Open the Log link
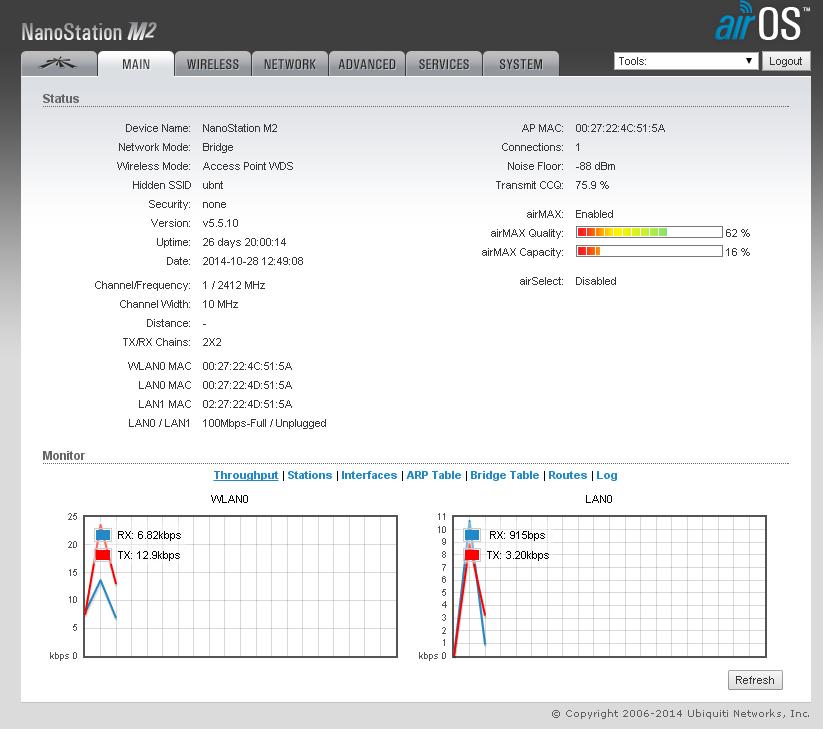Image resolution: width=823 pixels, height=729 pixels. coord(607,475)
